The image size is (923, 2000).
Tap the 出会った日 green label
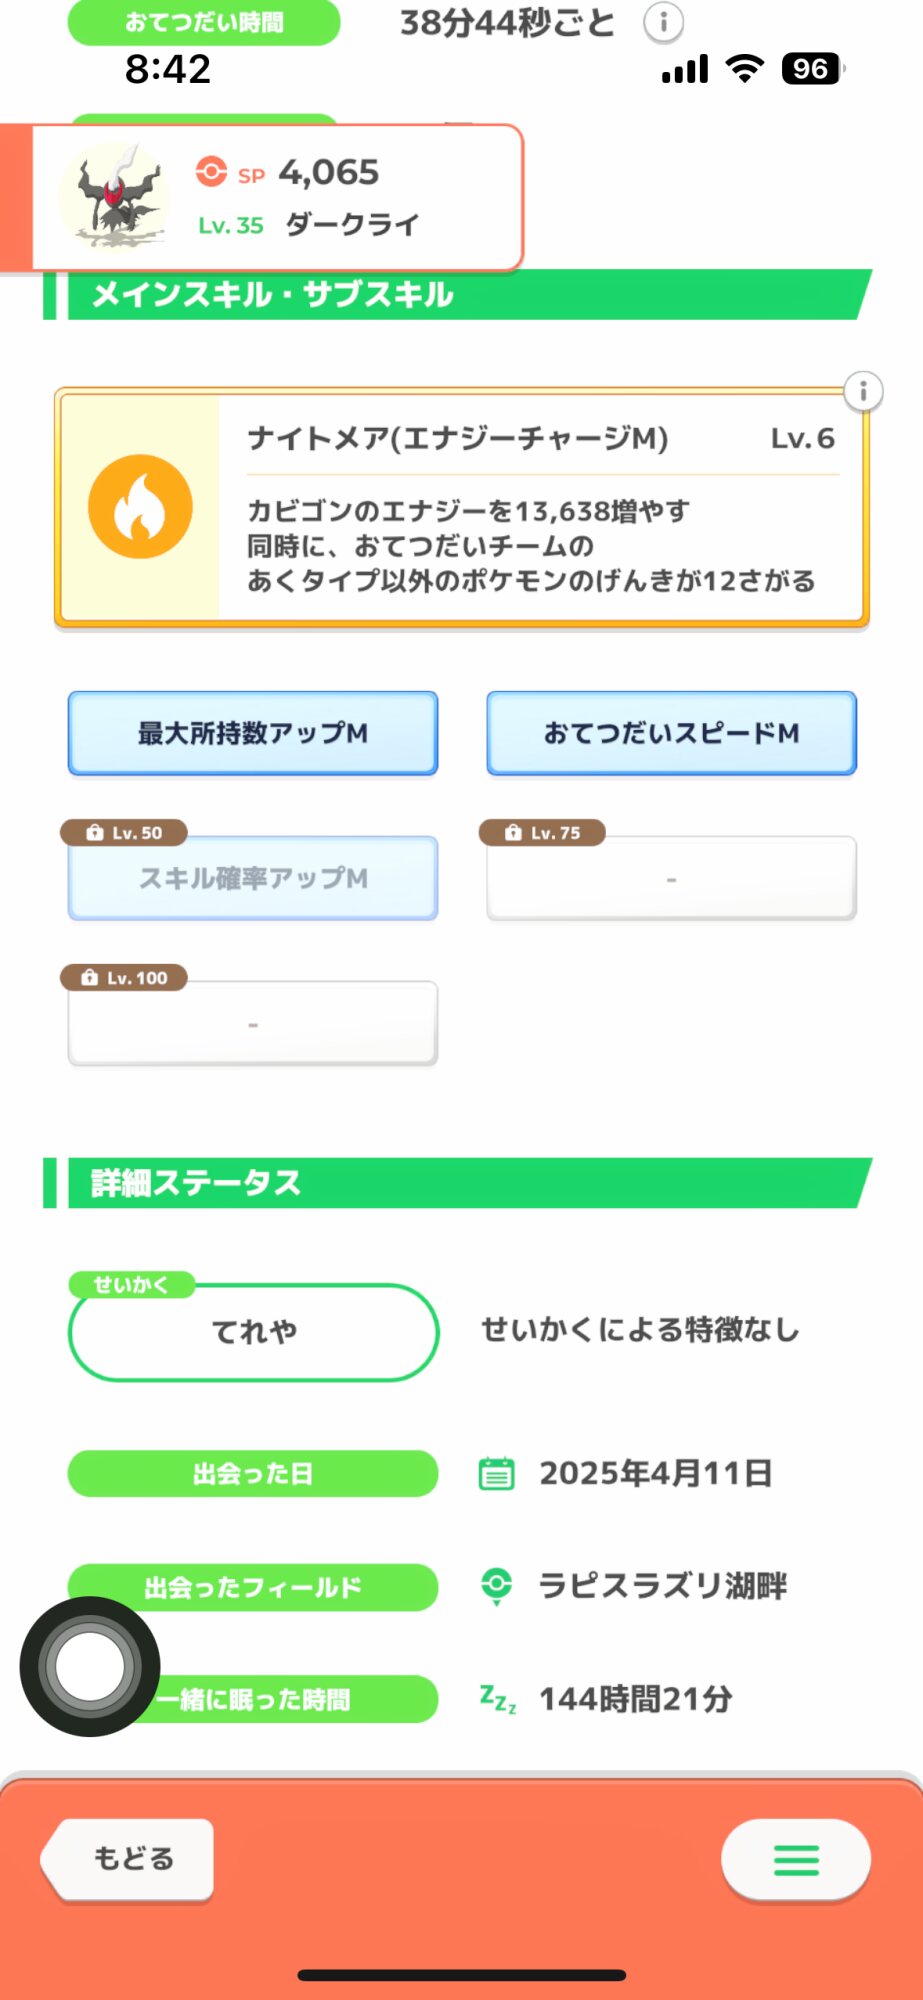[253, 1473]
